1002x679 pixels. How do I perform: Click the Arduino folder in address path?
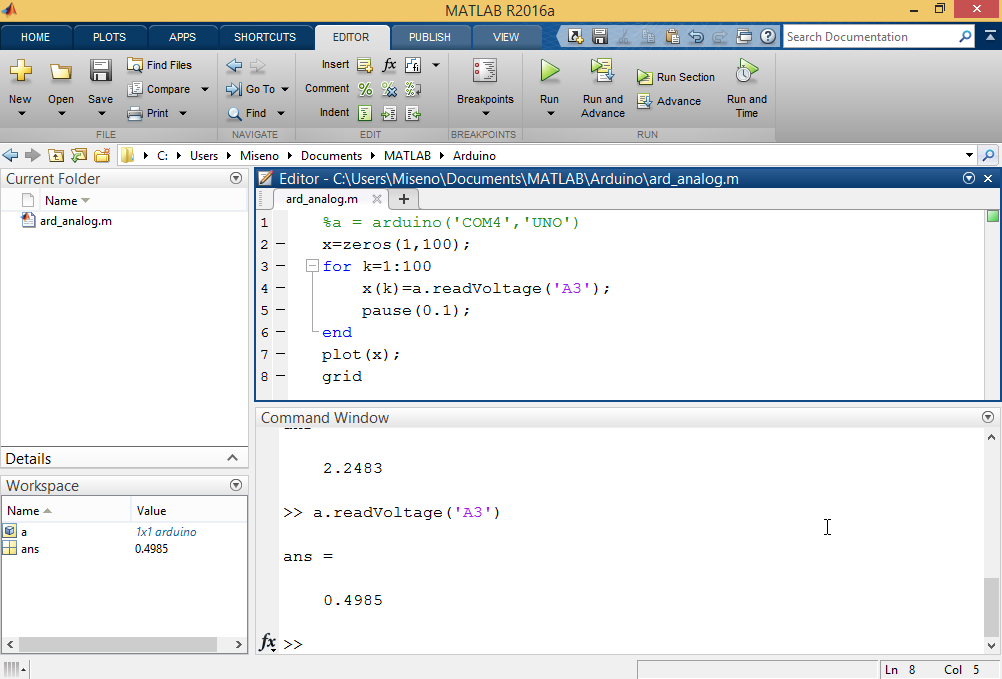click(x=474, y=156)
